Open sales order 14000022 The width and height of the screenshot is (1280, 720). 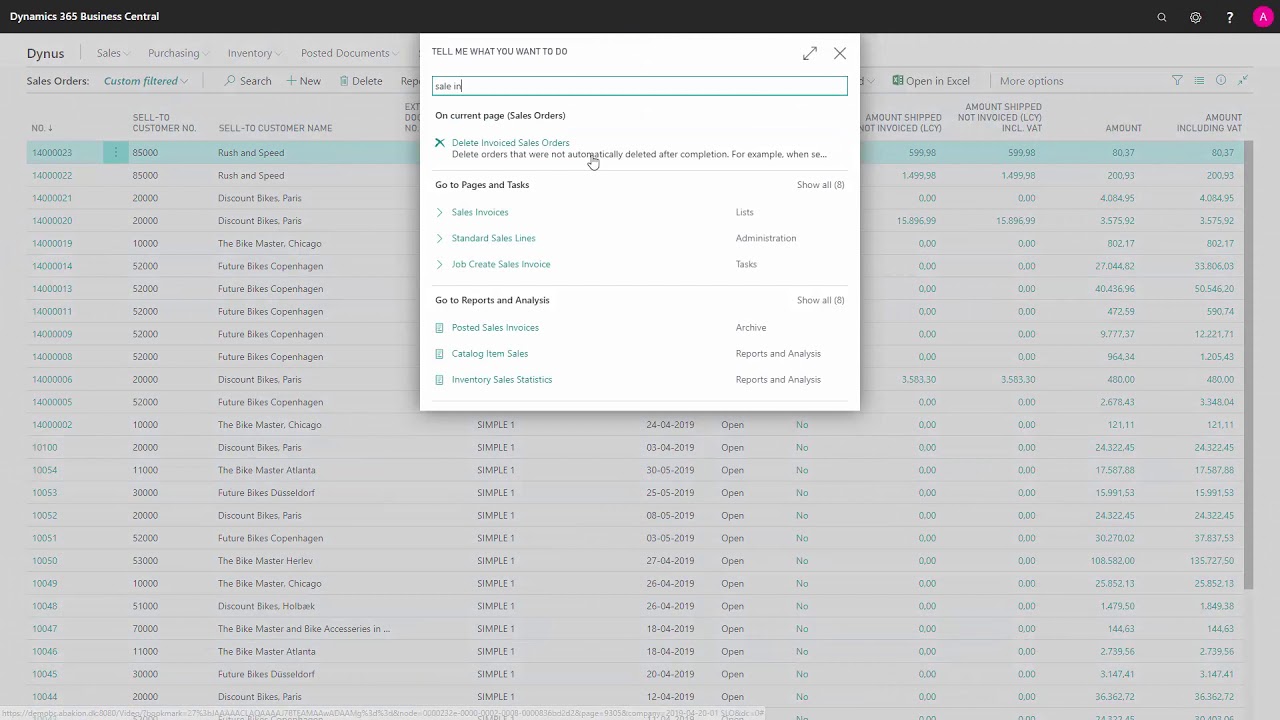point(52,175)
